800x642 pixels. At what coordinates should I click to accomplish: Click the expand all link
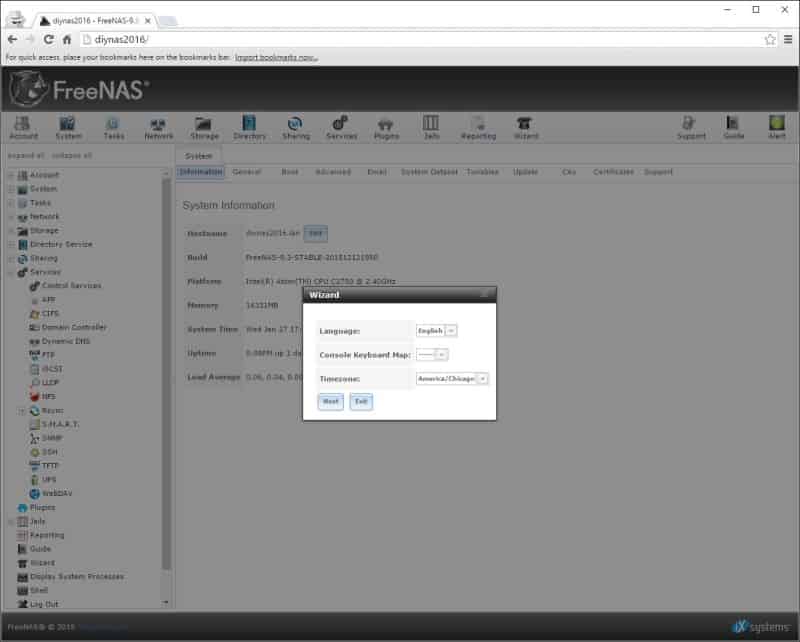click(26, 155)
